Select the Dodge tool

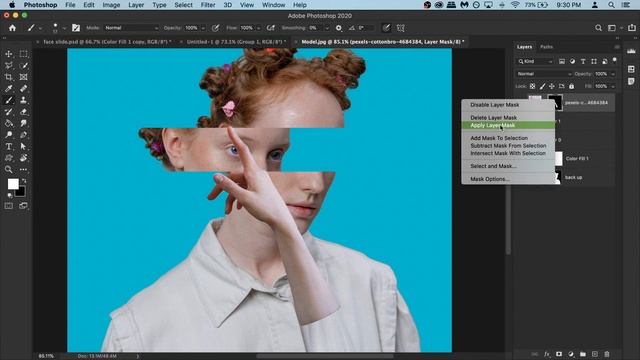click(x=9, y=134)
